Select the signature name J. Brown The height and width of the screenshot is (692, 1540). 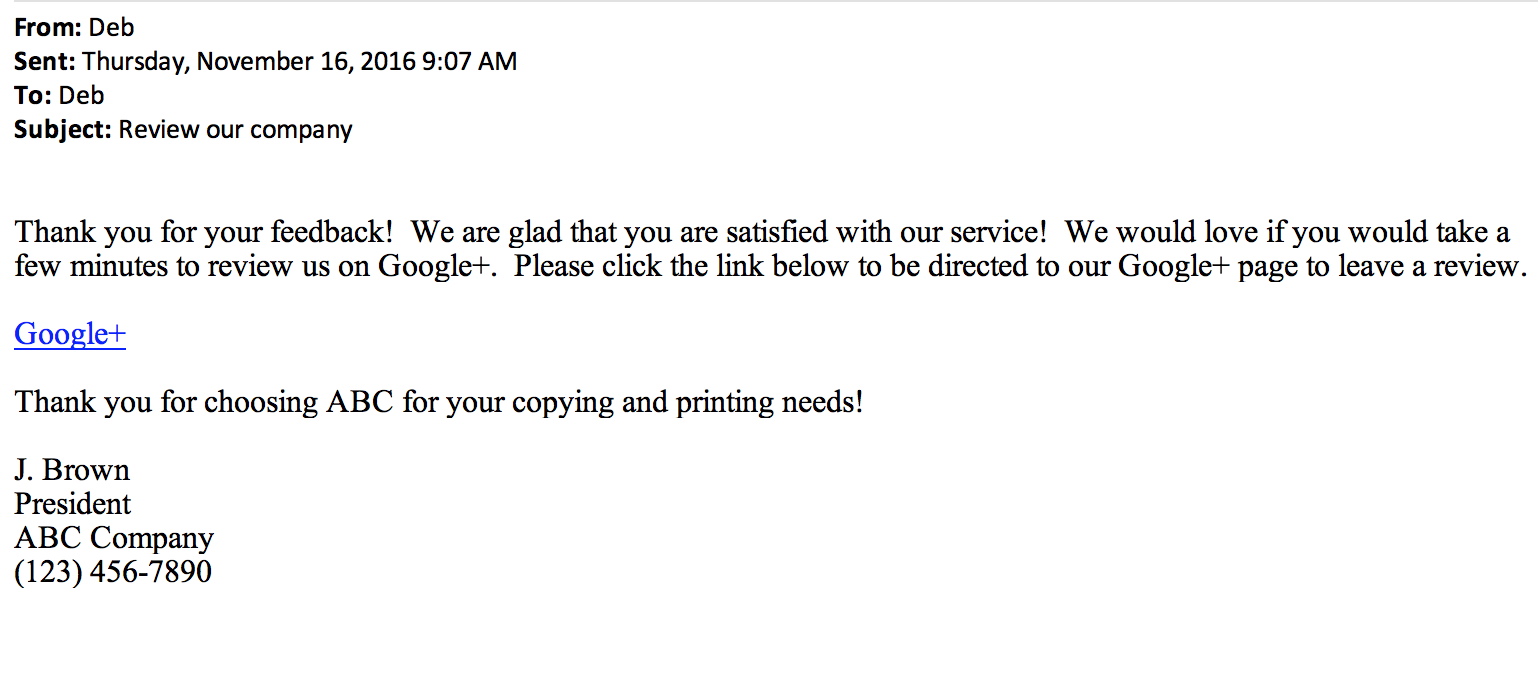72,469
